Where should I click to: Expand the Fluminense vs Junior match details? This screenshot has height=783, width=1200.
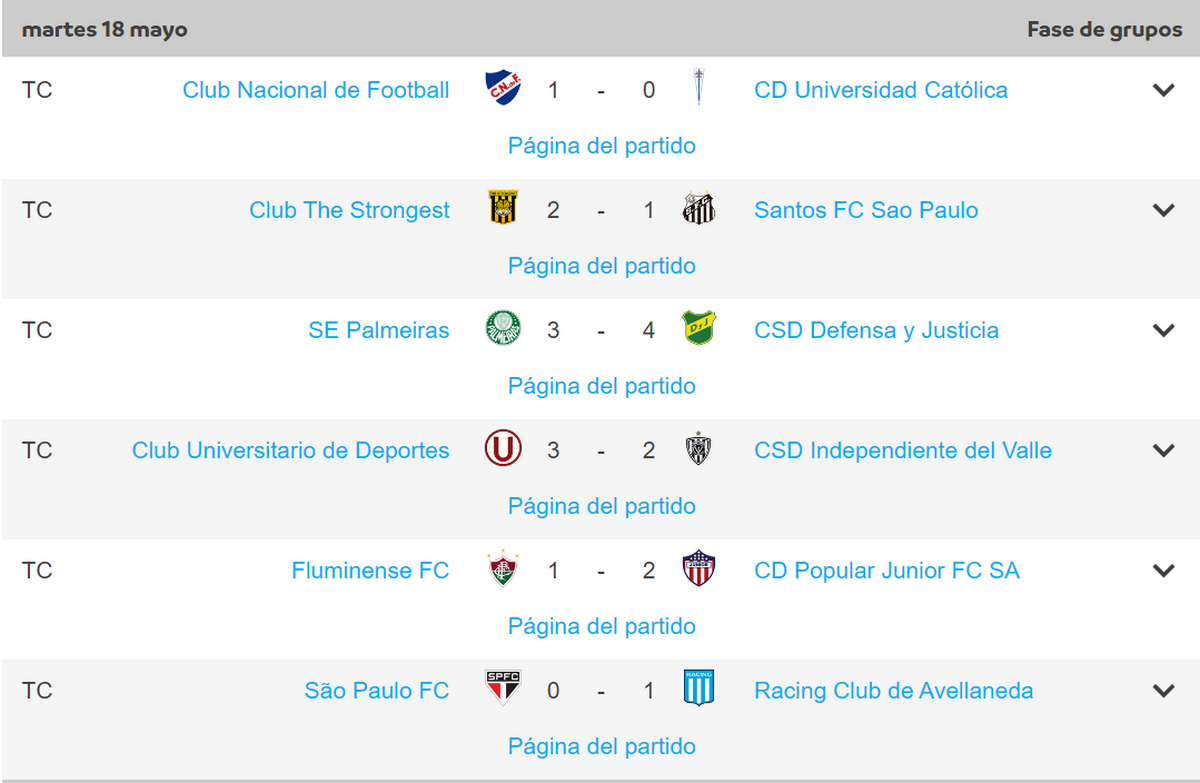tap(1163, 570)
